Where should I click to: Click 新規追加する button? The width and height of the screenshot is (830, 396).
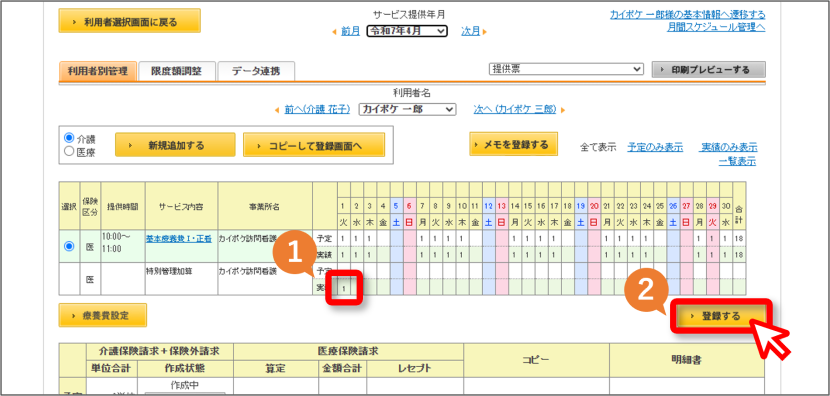pyautogui.click(x=175, y=145)
